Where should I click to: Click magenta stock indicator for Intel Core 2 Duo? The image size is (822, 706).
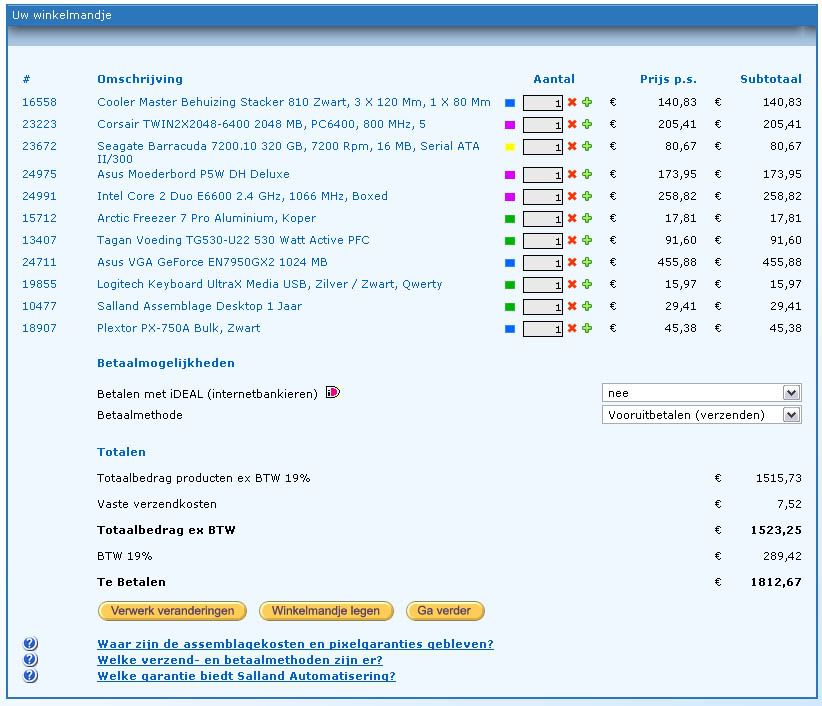pyautogui.click(x=510, y=197)
